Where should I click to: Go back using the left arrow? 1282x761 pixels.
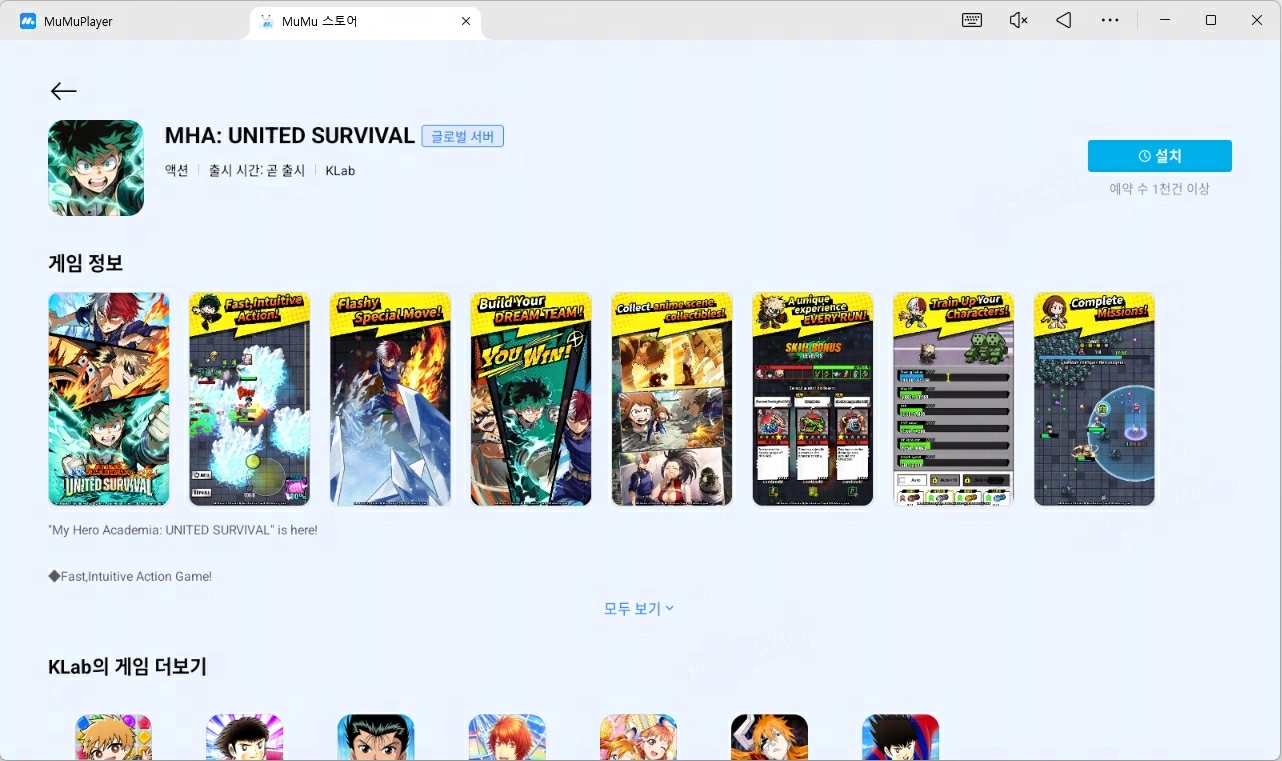coord(63,91)
